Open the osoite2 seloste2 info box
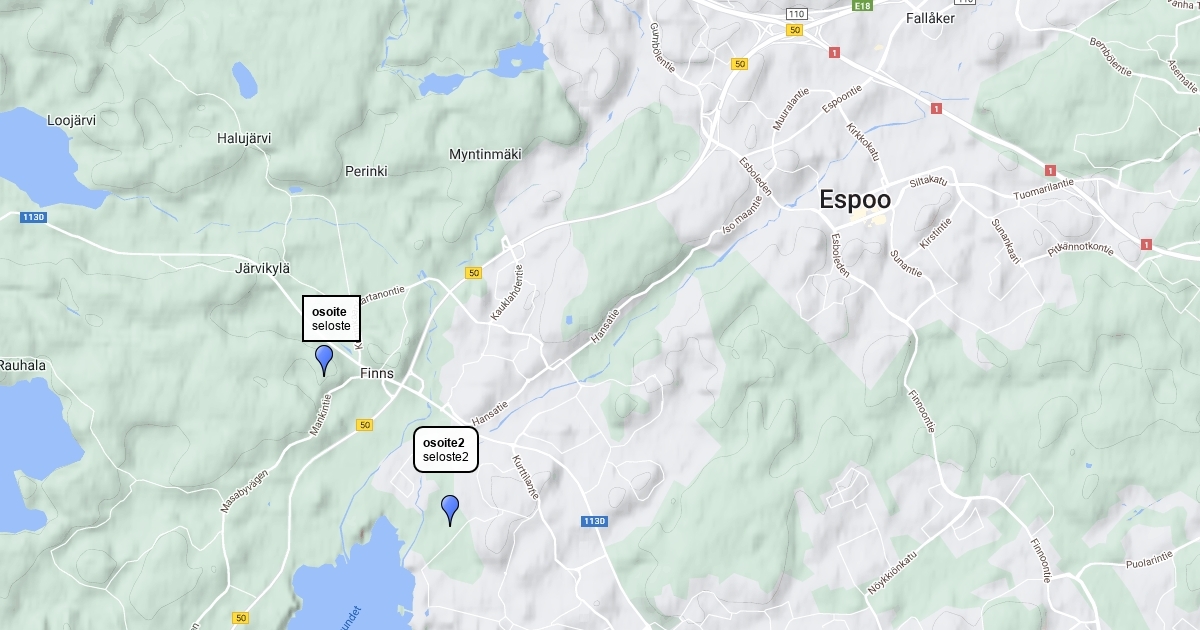The image size is (1200, 630). pyautogui.click(x=446, y=449)
